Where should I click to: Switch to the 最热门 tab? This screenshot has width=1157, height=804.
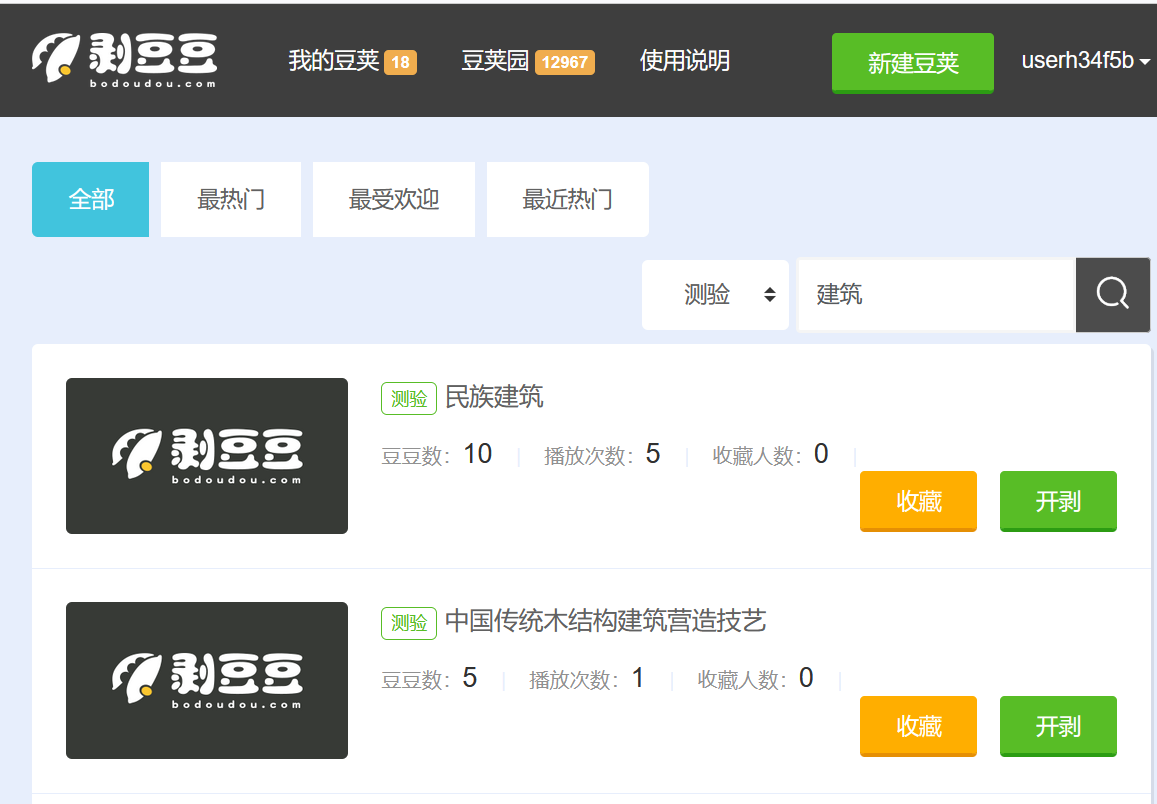pyautogui.click(x=231, y=200)
